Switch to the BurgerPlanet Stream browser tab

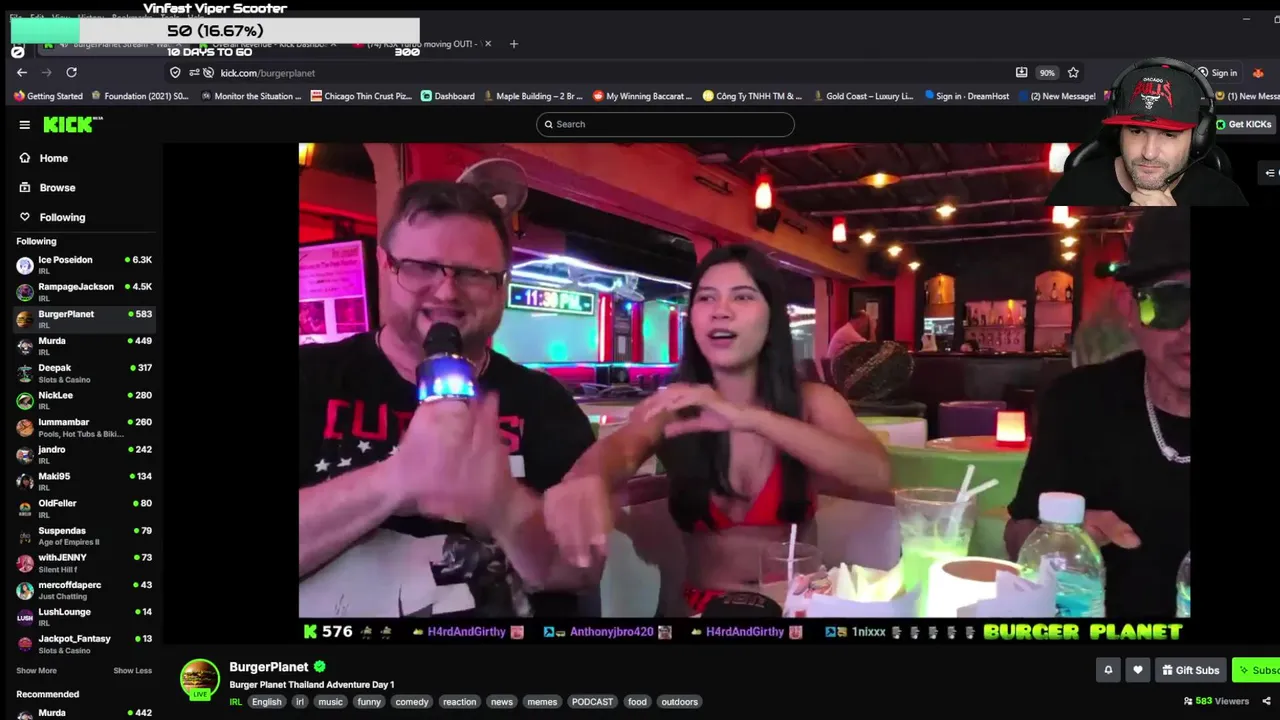tap(112, 44)
